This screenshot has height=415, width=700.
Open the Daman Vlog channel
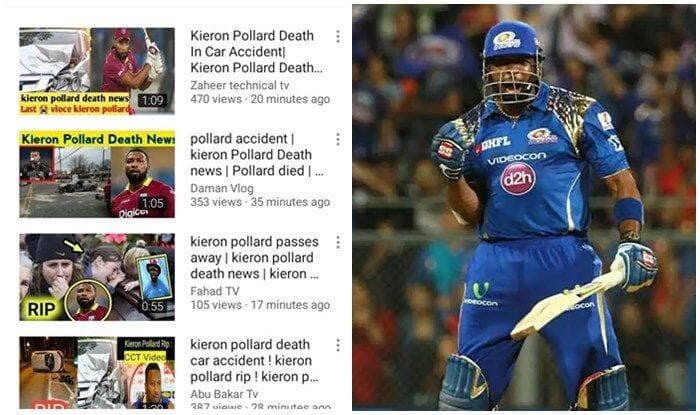tap(222, 188)
